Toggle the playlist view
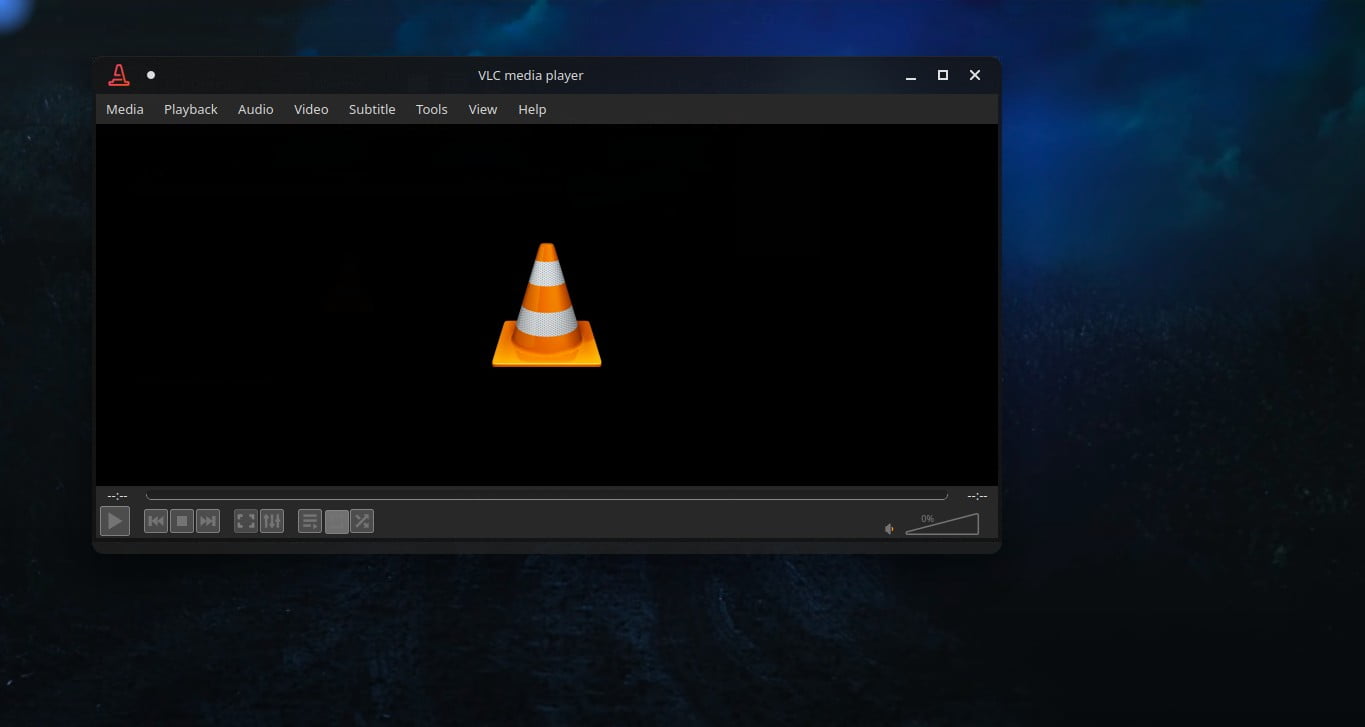The height and width of the screenshot is (727, 1365). point(310,521)
